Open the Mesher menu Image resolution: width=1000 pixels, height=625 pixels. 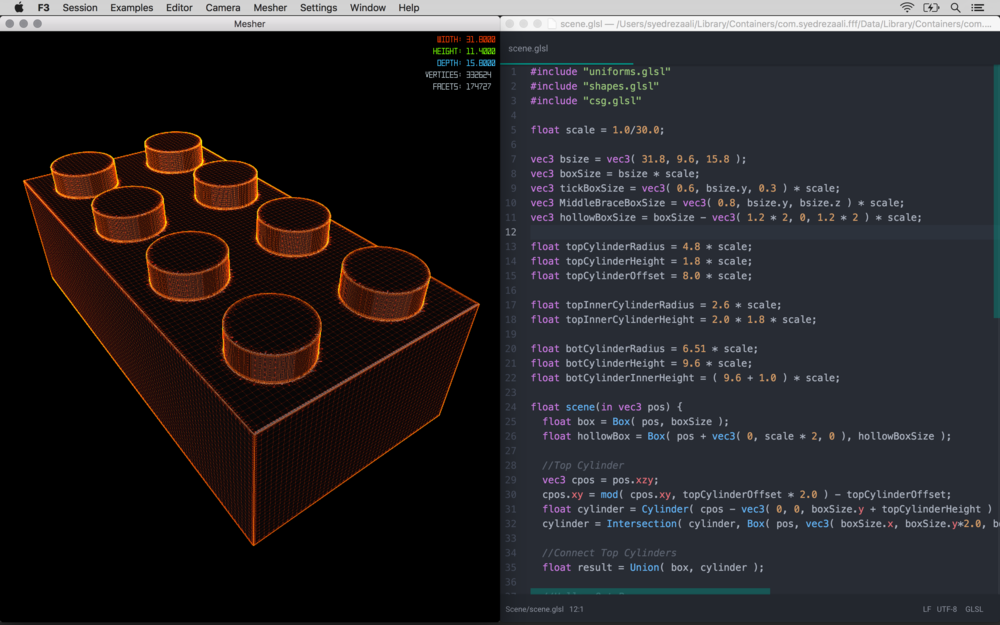pos(270,8)
